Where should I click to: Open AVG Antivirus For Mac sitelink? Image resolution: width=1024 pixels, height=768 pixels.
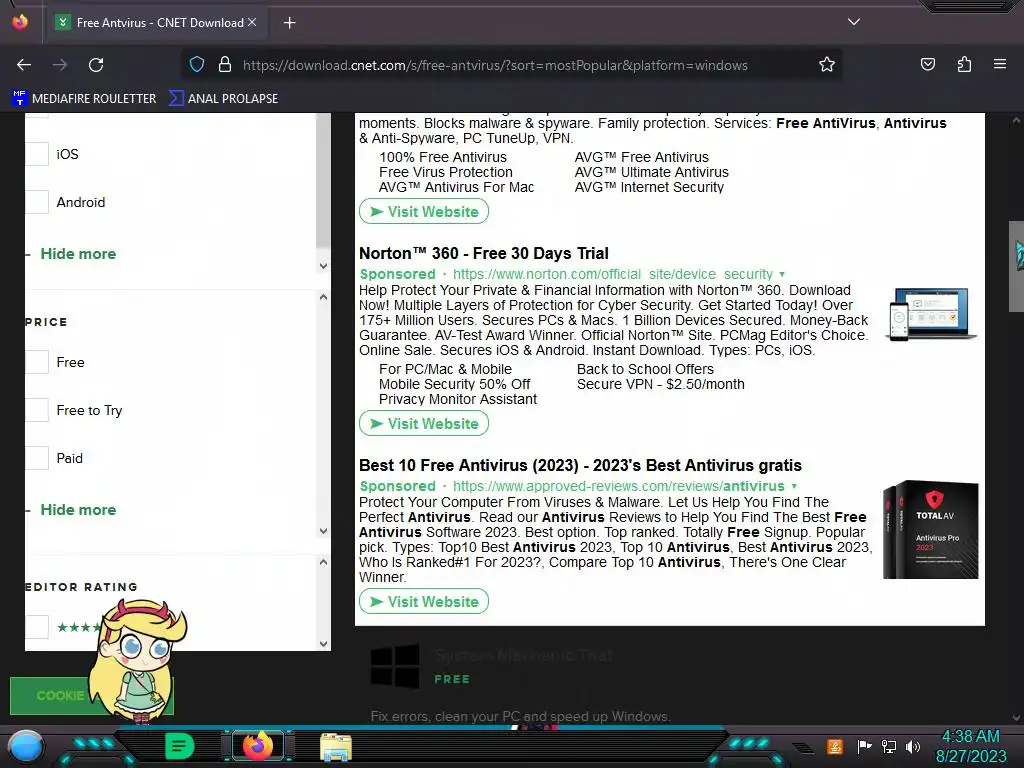(x=456, y=187)
